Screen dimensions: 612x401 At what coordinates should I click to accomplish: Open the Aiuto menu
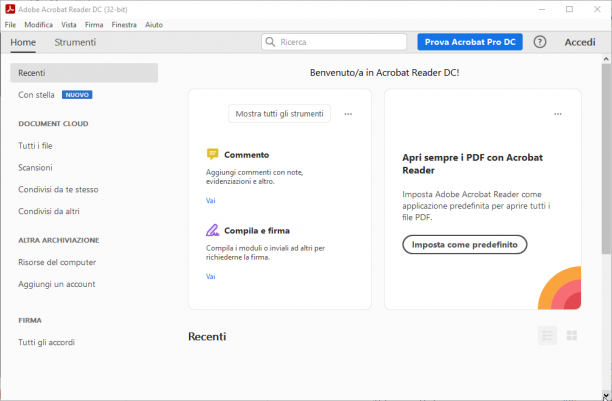point(154,25)
